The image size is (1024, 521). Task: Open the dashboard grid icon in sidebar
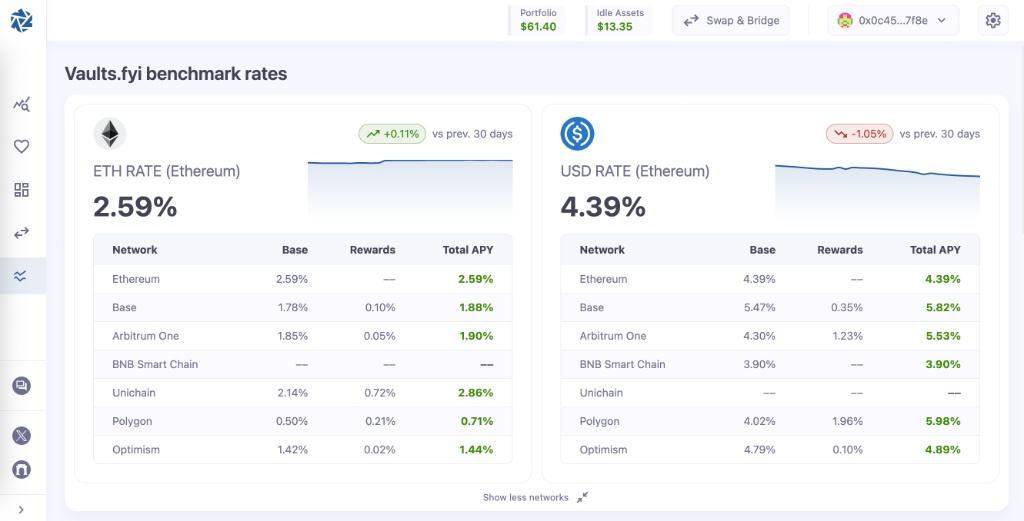point(21,190)
